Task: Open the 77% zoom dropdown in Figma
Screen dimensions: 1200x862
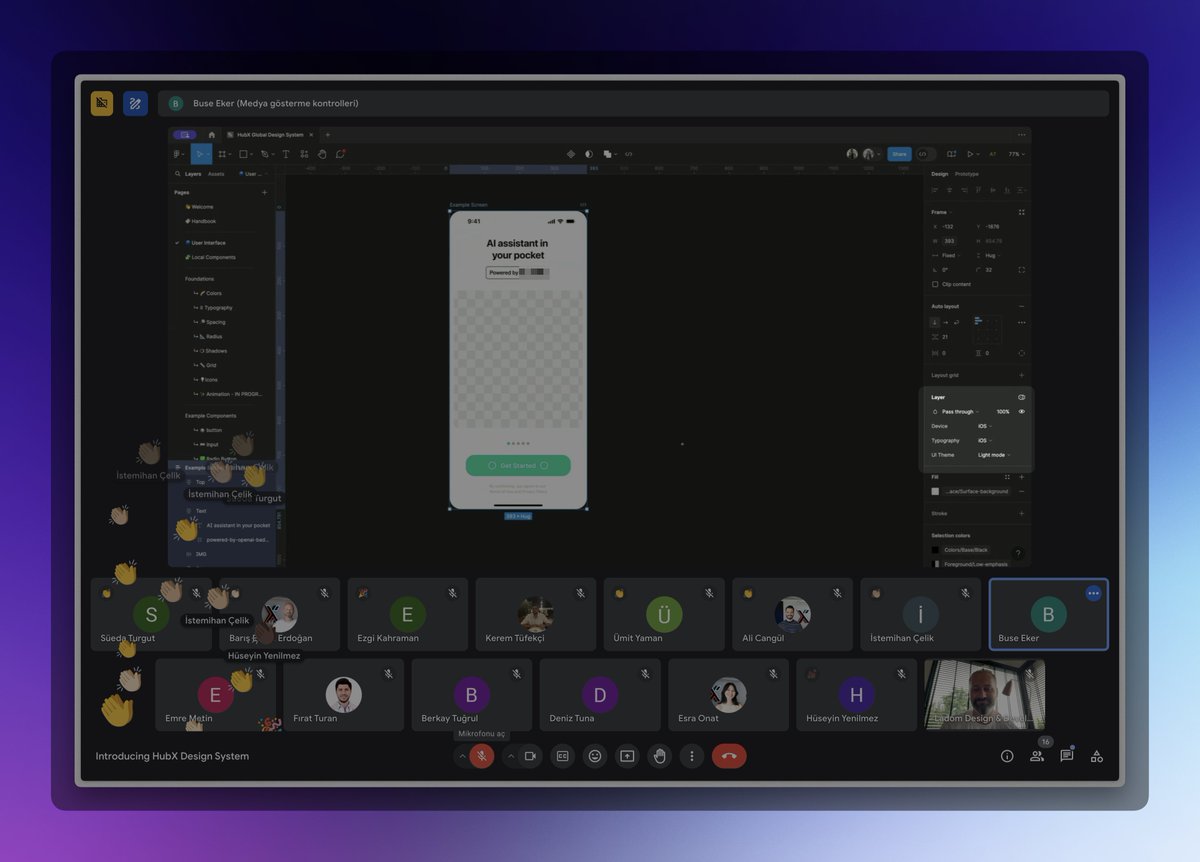Action: [x=1016, y=154]
